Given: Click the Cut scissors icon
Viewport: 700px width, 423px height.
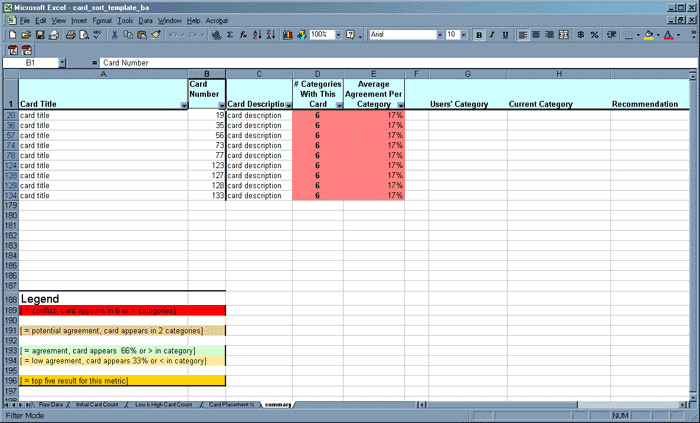Looking at the screenshot, I should point(115,34).
